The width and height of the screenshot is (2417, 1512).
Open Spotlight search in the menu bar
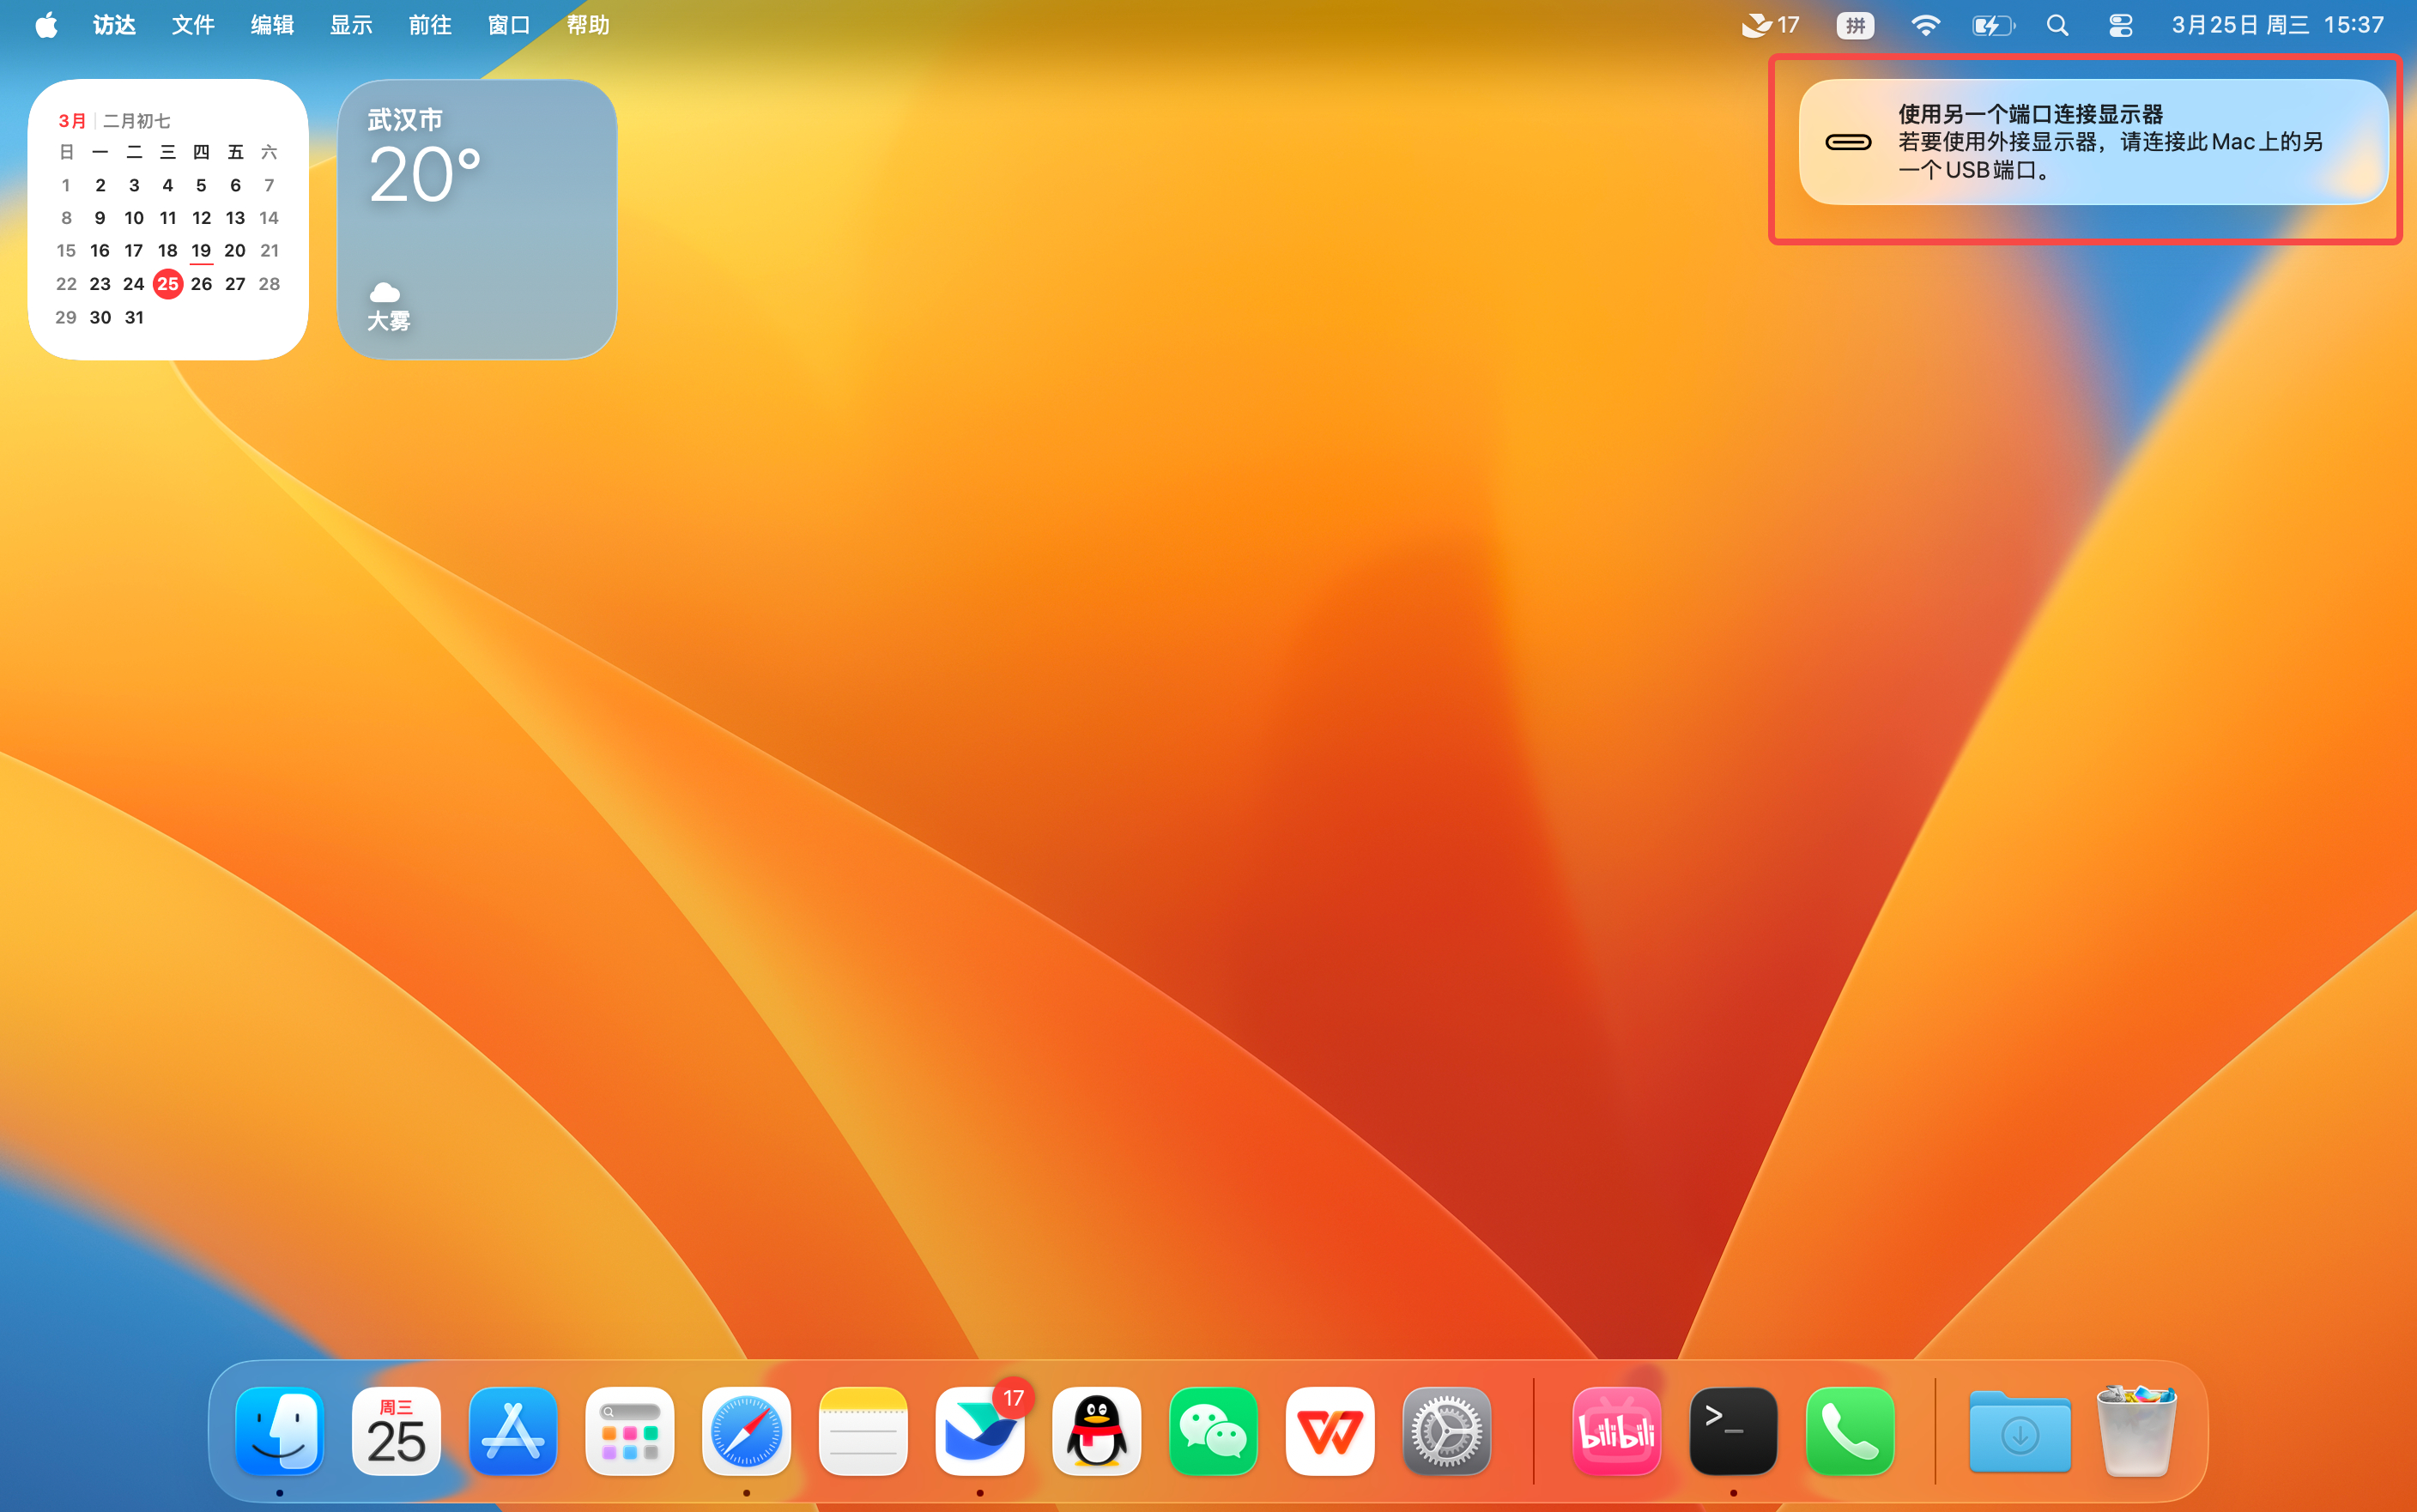click(2057, 24)
